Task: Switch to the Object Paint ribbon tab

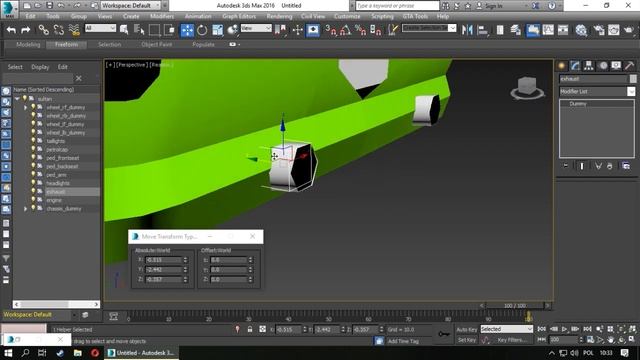Action: coord(157,44)
